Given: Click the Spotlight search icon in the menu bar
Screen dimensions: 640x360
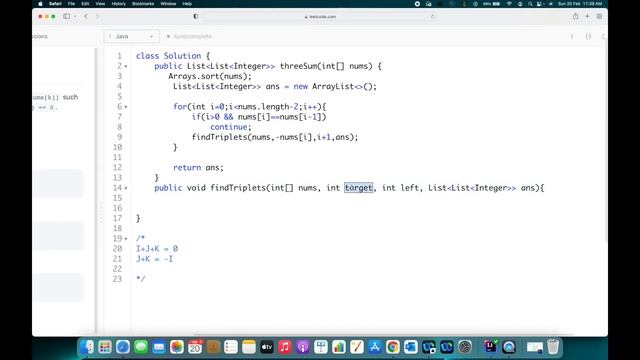Looking at the screenshot, I should (530, 4).
